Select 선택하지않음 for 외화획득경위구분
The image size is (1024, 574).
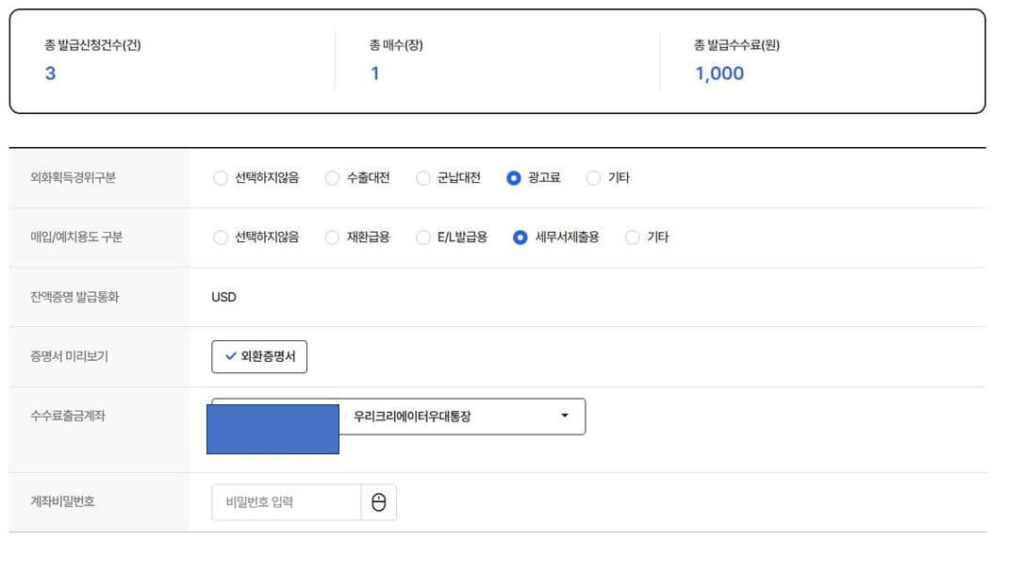(x=221, y=178)
